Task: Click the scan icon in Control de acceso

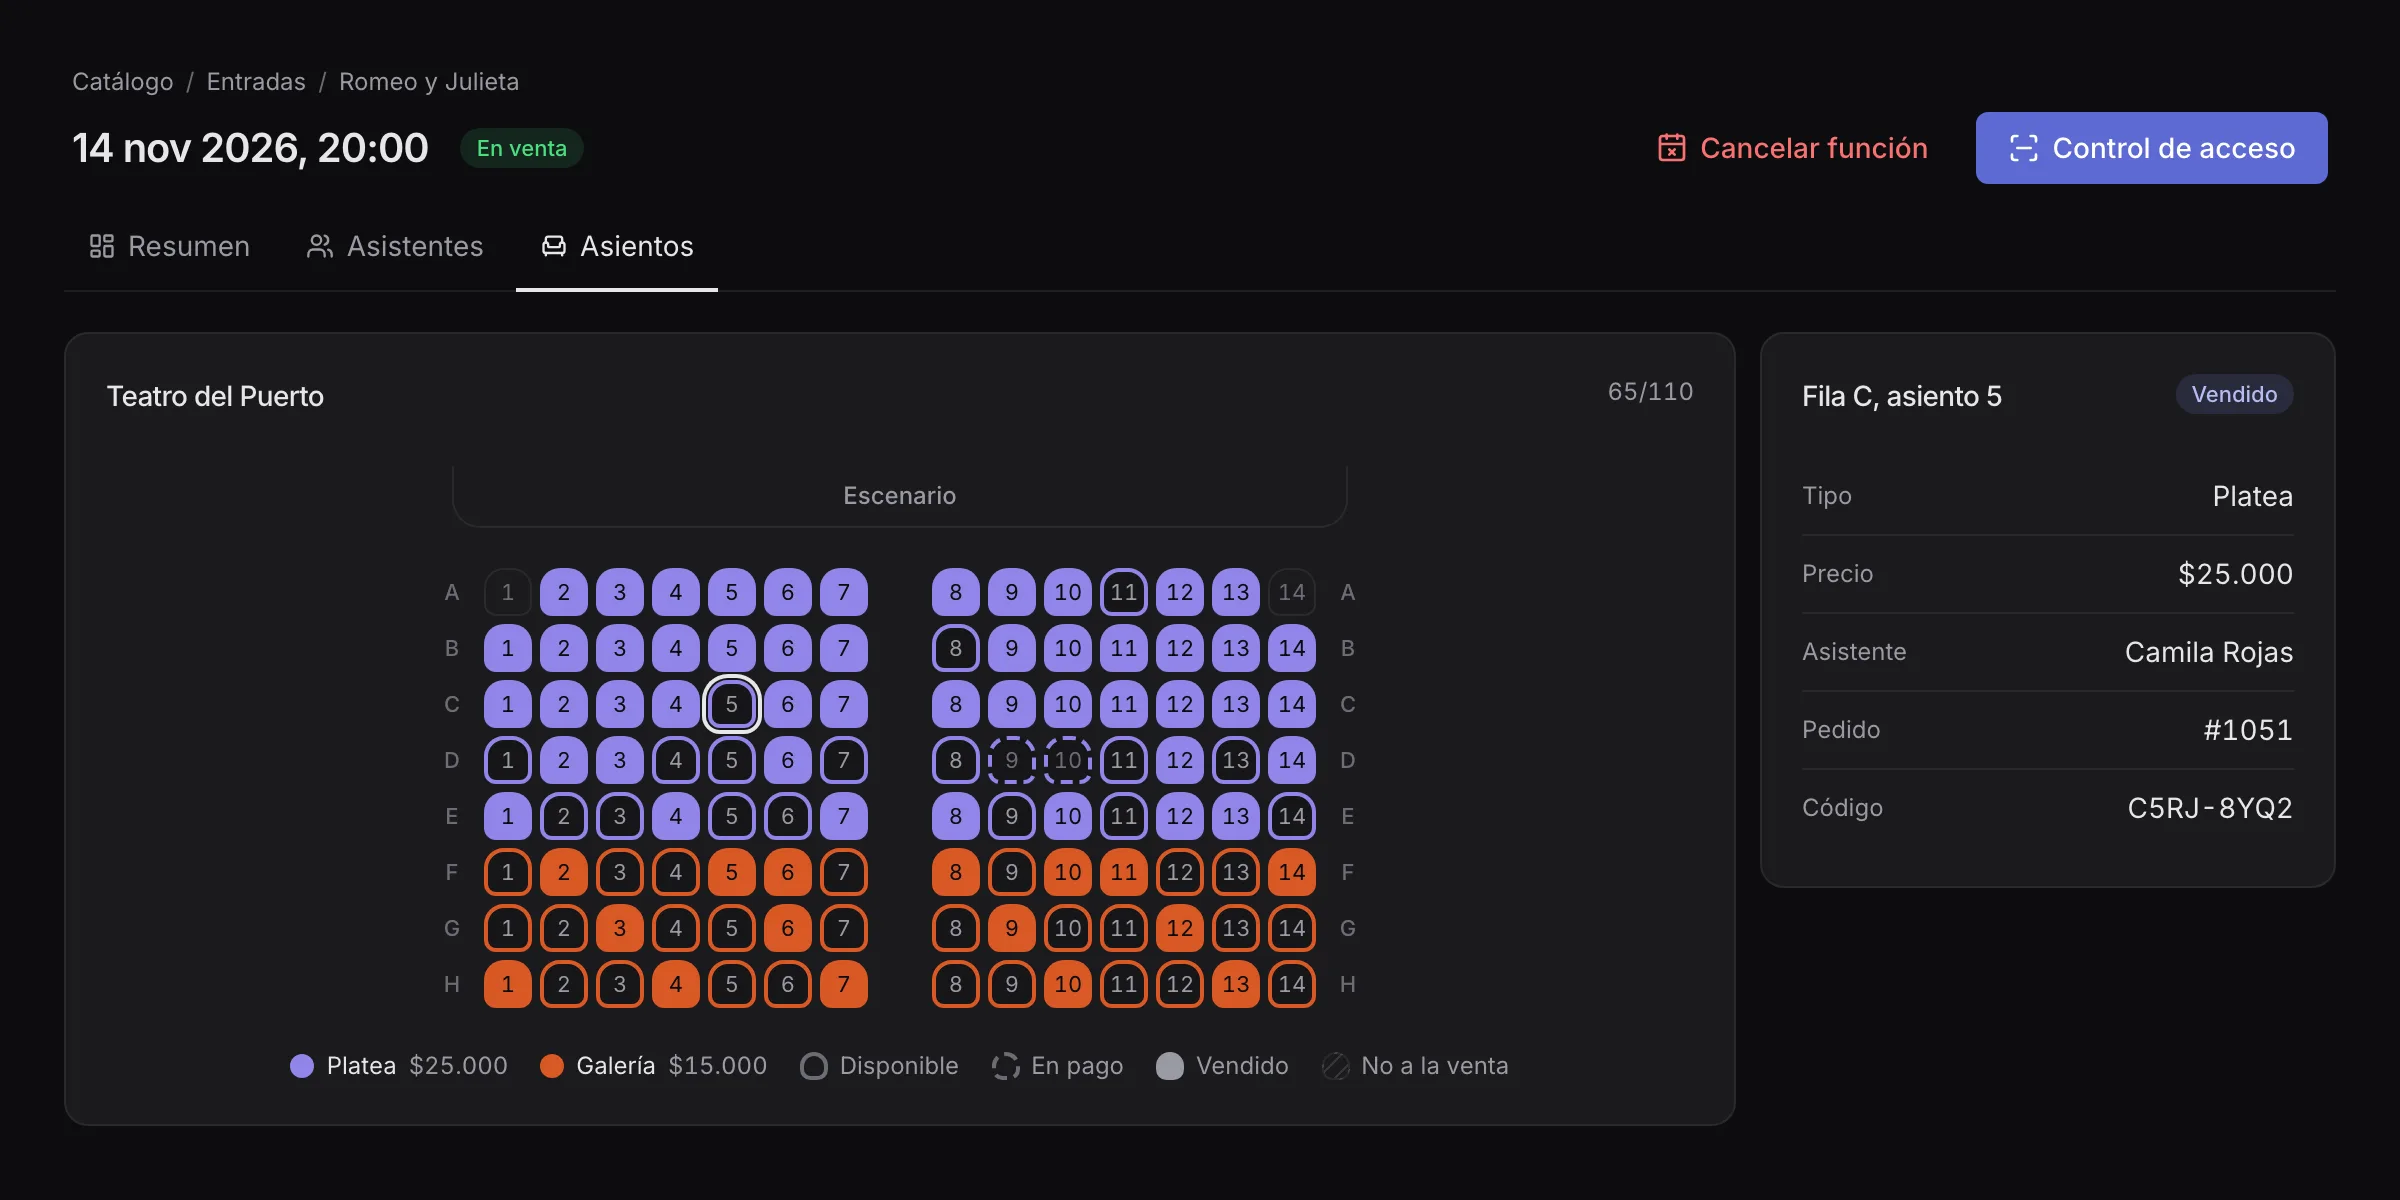Action: 2023,148
